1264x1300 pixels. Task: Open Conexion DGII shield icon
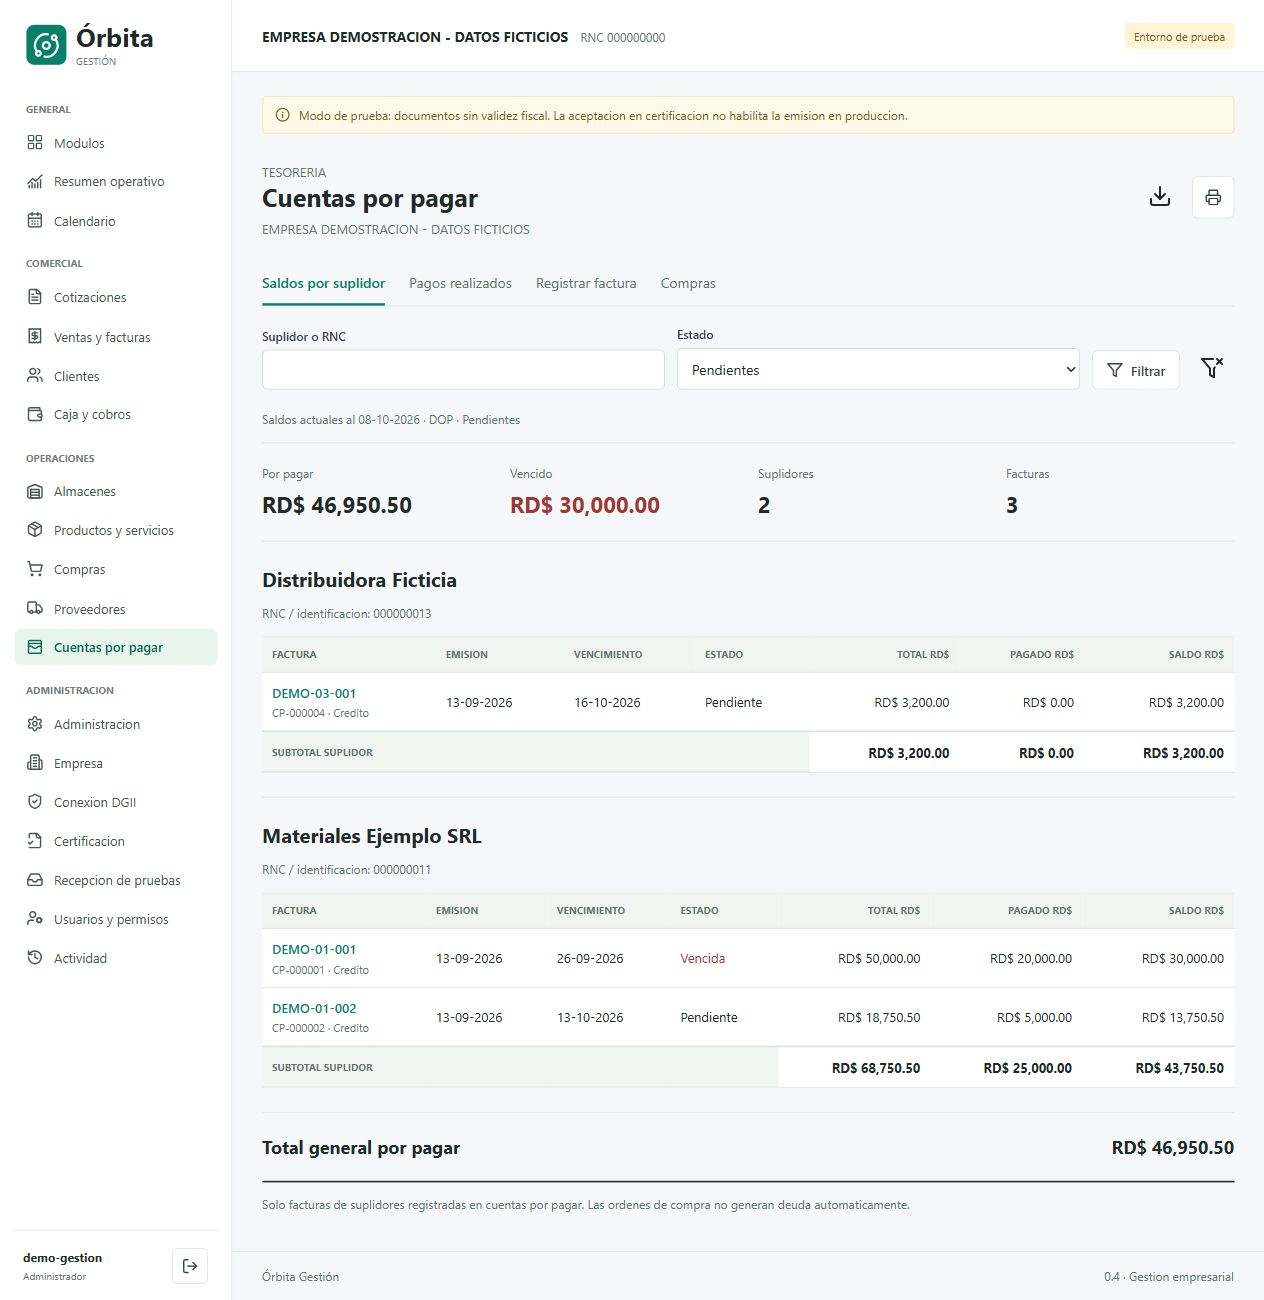tap(35, 802)
